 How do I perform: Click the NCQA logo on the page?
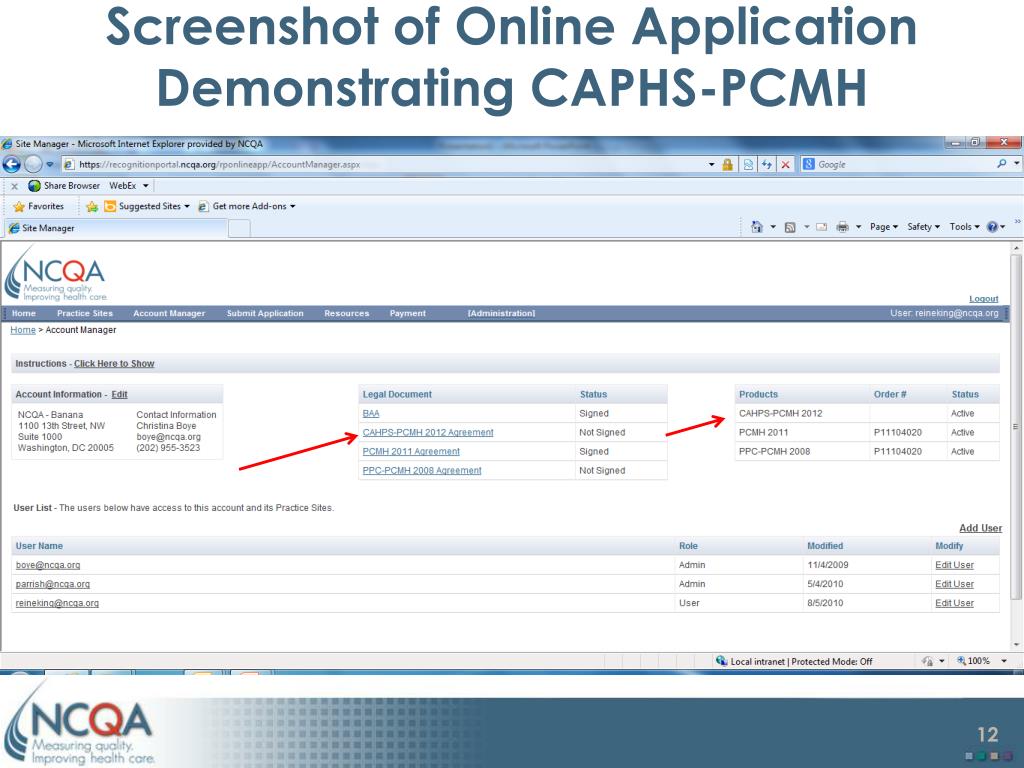pyautogui.click(x=55, y=274)
